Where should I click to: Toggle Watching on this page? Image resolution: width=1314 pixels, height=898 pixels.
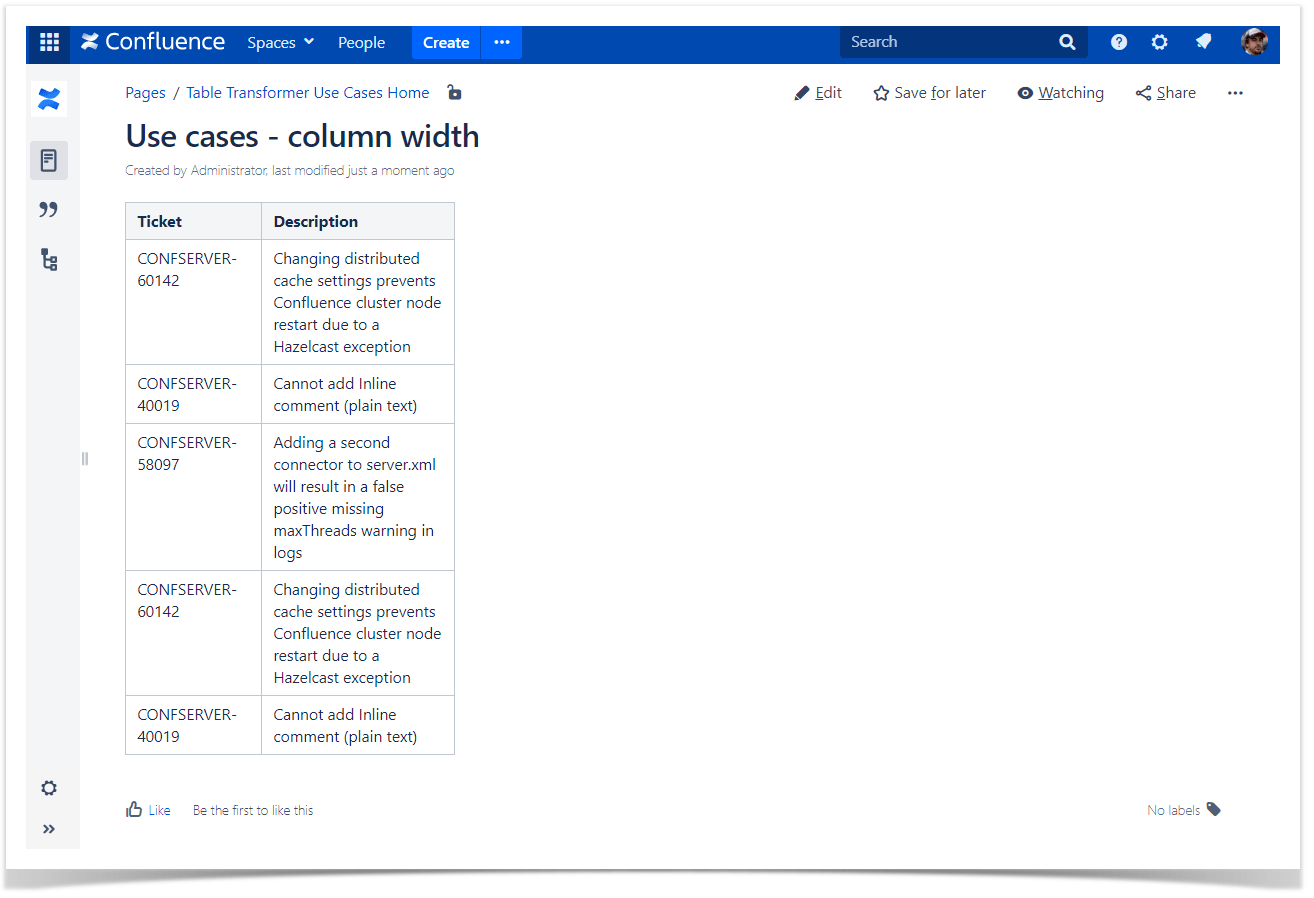point(1061,93)
